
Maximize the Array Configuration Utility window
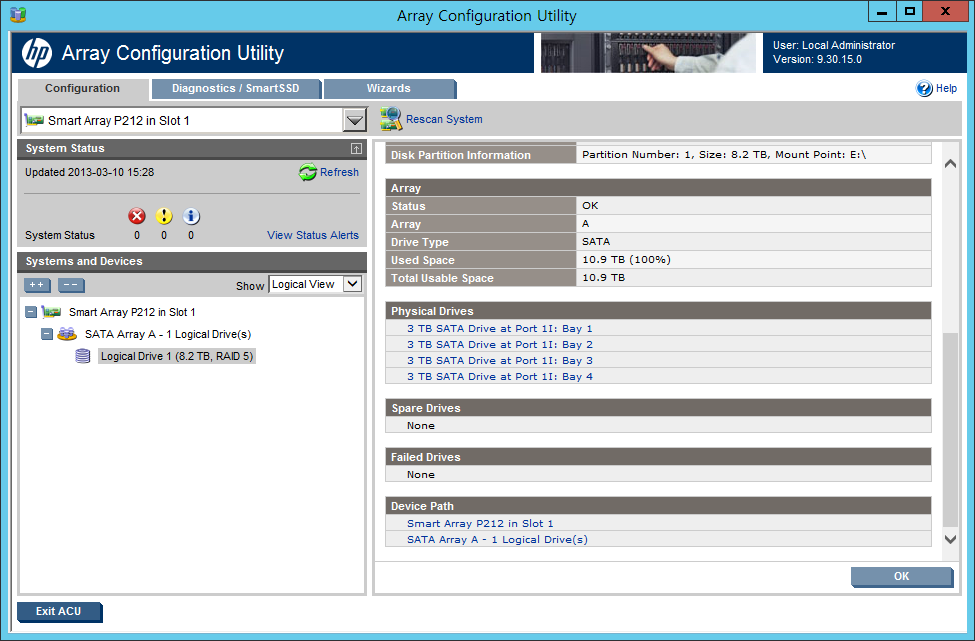click(x=910, y=12)
